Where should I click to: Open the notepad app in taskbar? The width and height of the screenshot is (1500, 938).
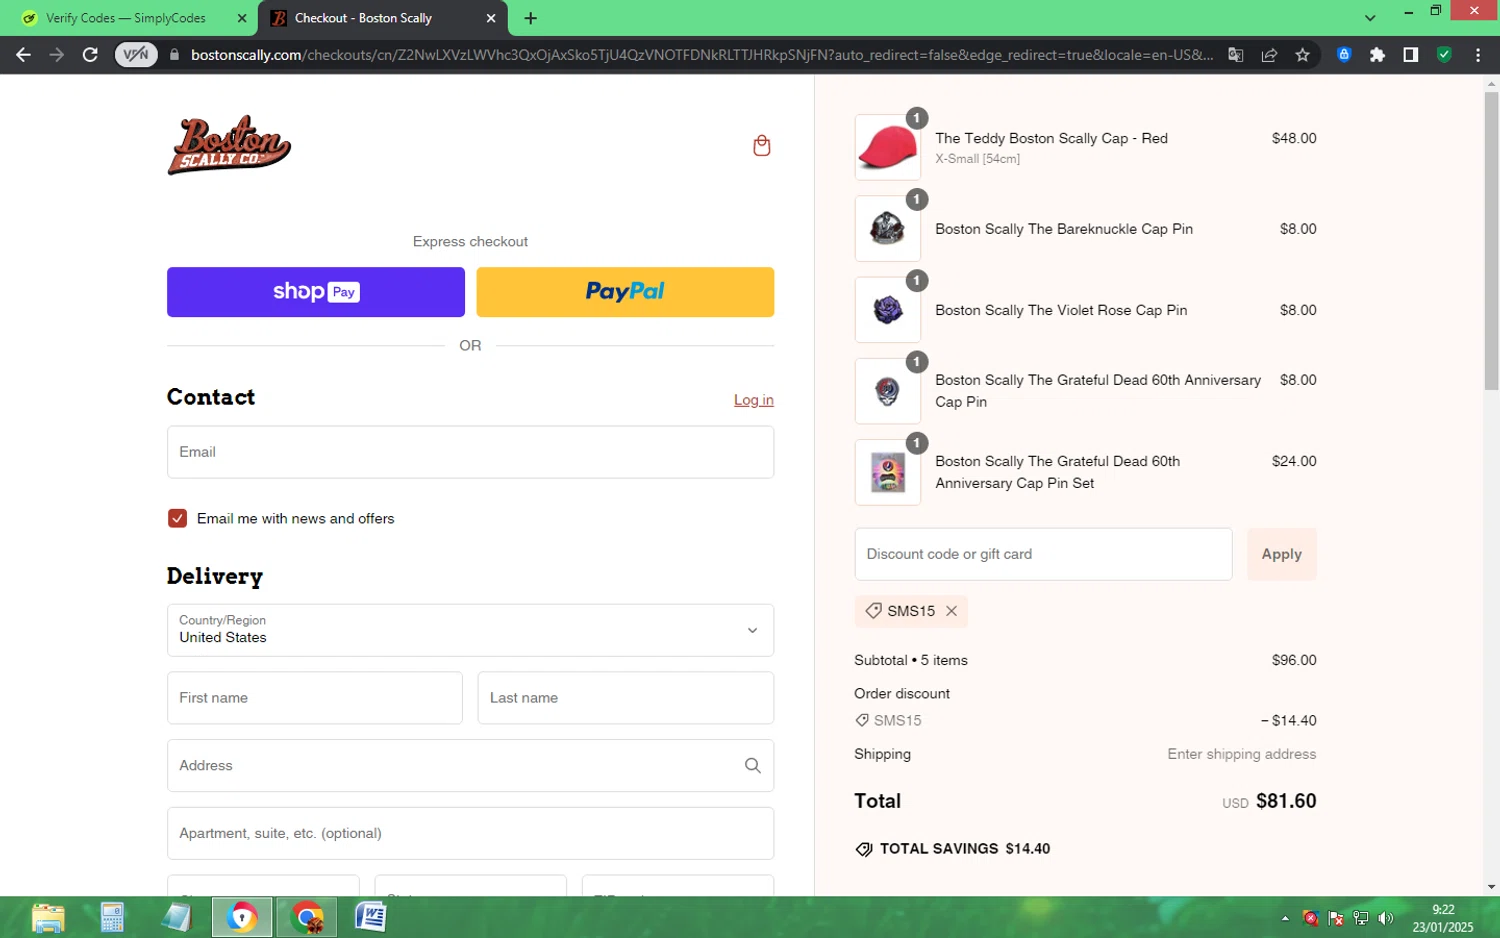[177, 917]
